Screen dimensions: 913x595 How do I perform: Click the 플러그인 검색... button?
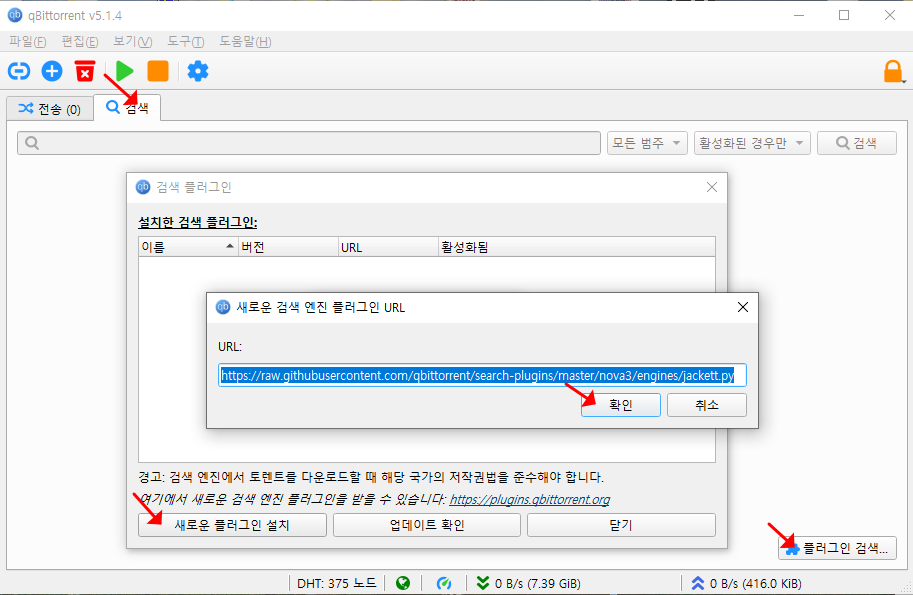point(838,548)
